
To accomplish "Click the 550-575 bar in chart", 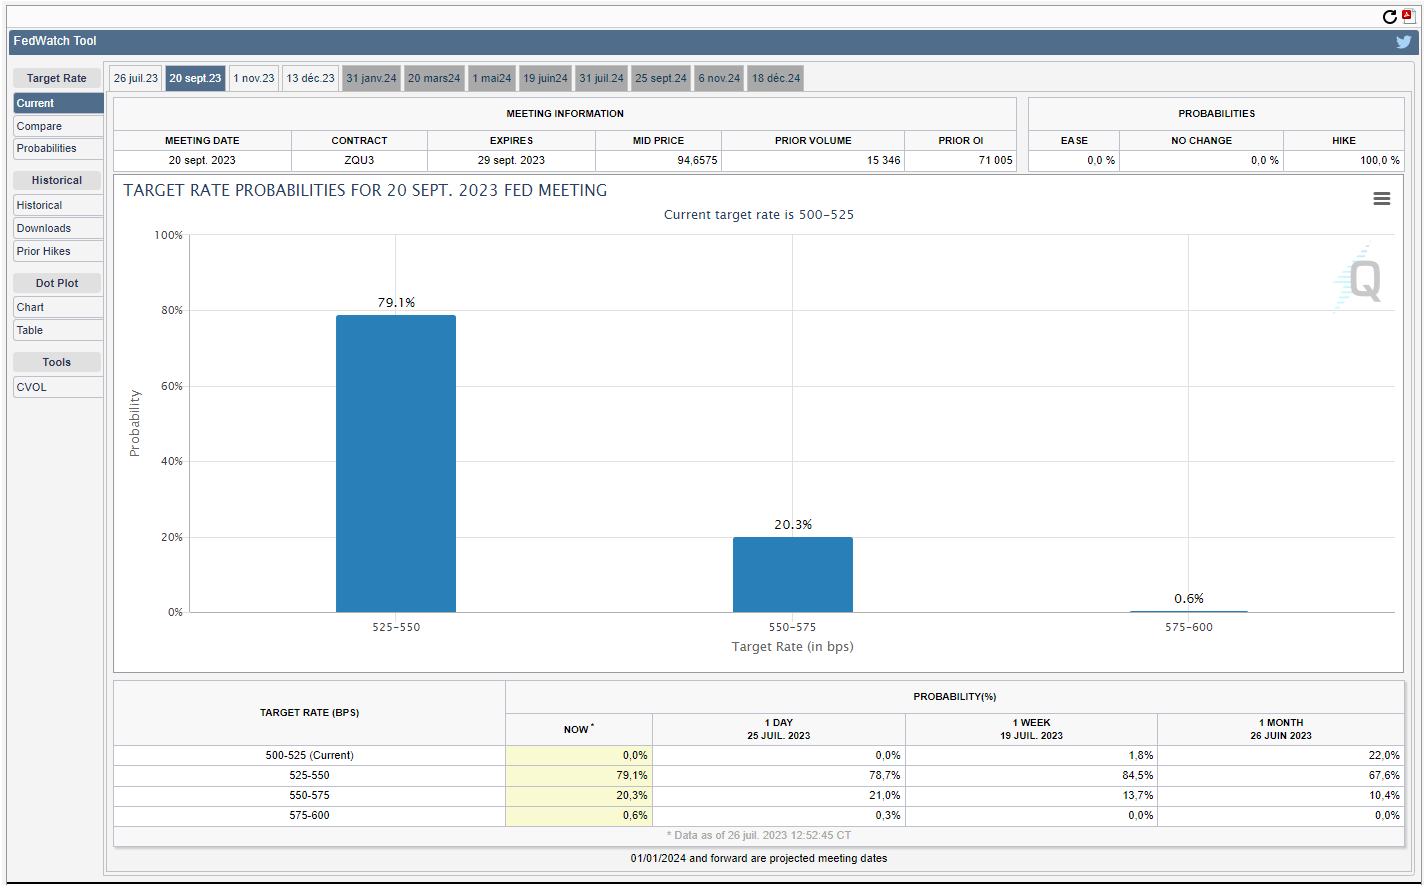I will coord(793,575).
